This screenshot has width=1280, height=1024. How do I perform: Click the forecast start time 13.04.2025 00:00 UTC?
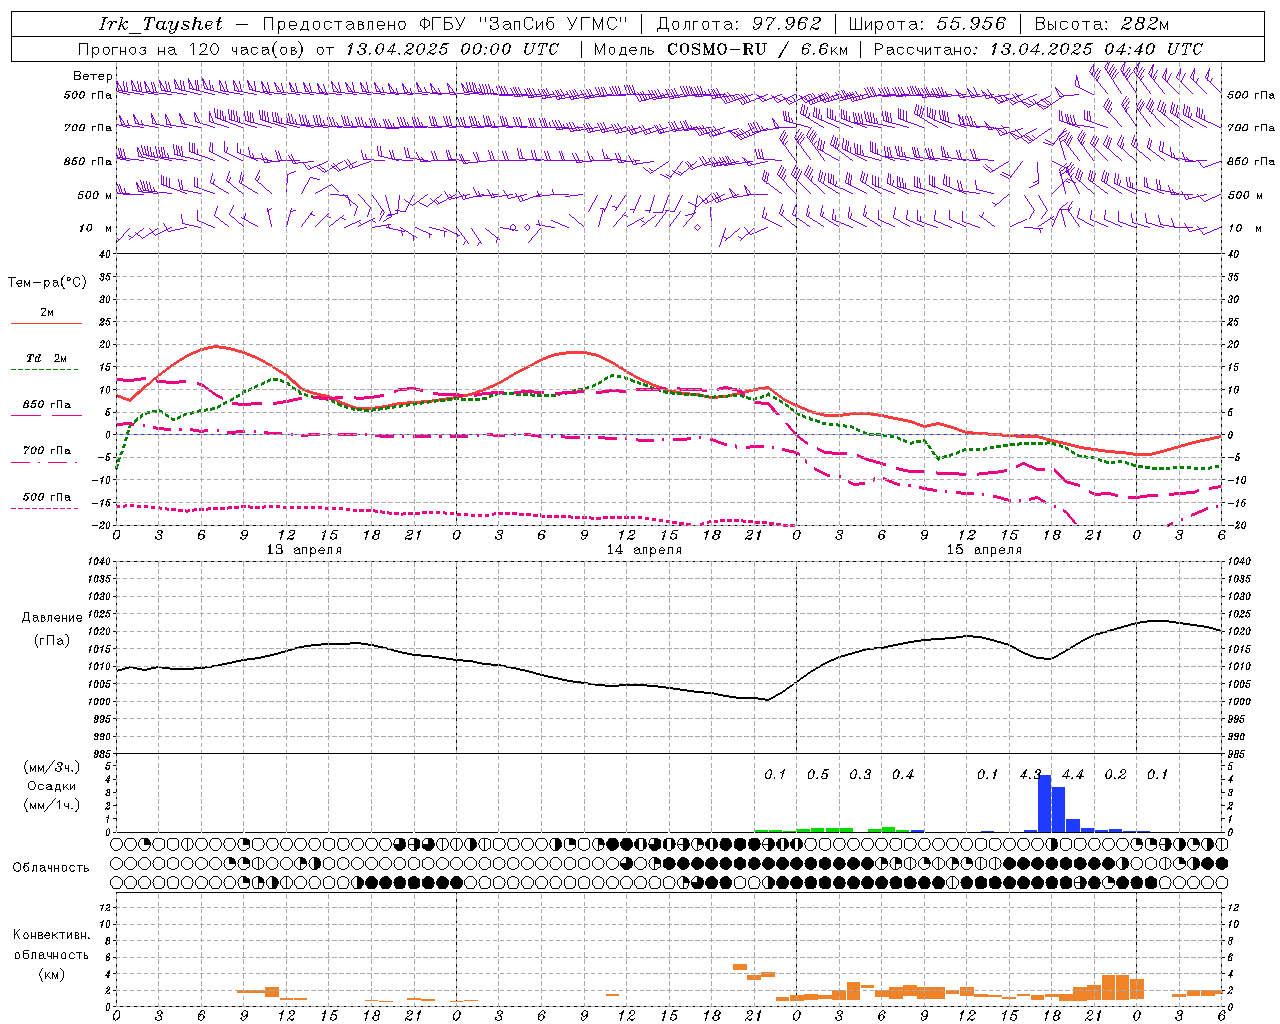452,49
